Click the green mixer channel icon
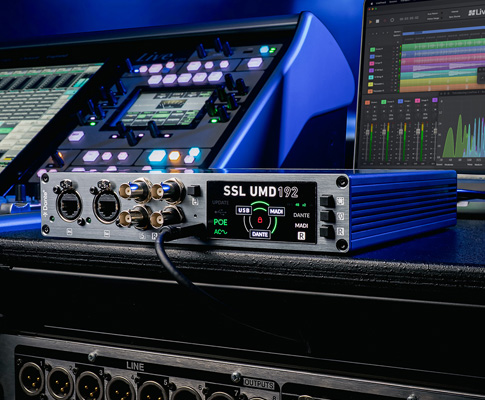Viewport: 485px width, 400px height. (384, 102)
